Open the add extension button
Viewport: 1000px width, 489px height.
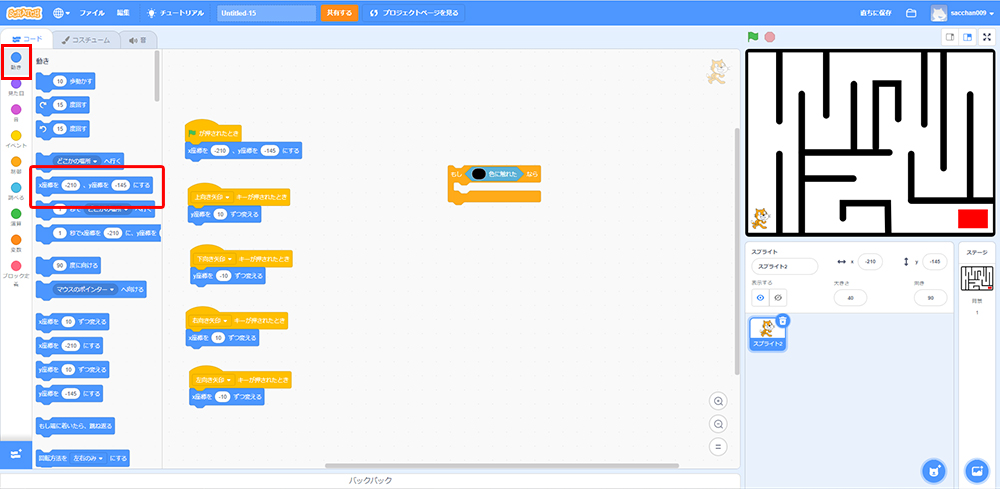[16, 454]
